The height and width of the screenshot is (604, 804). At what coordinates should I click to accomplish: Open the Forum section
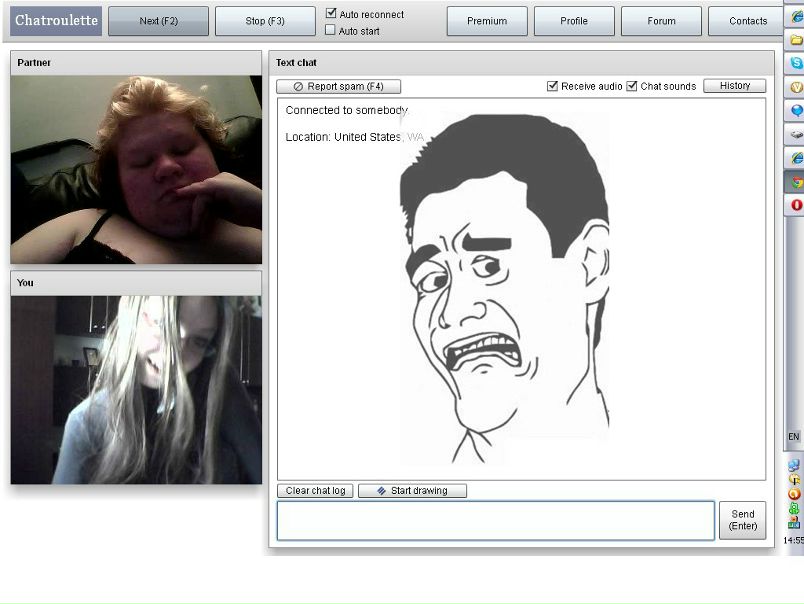click(661, 21)
